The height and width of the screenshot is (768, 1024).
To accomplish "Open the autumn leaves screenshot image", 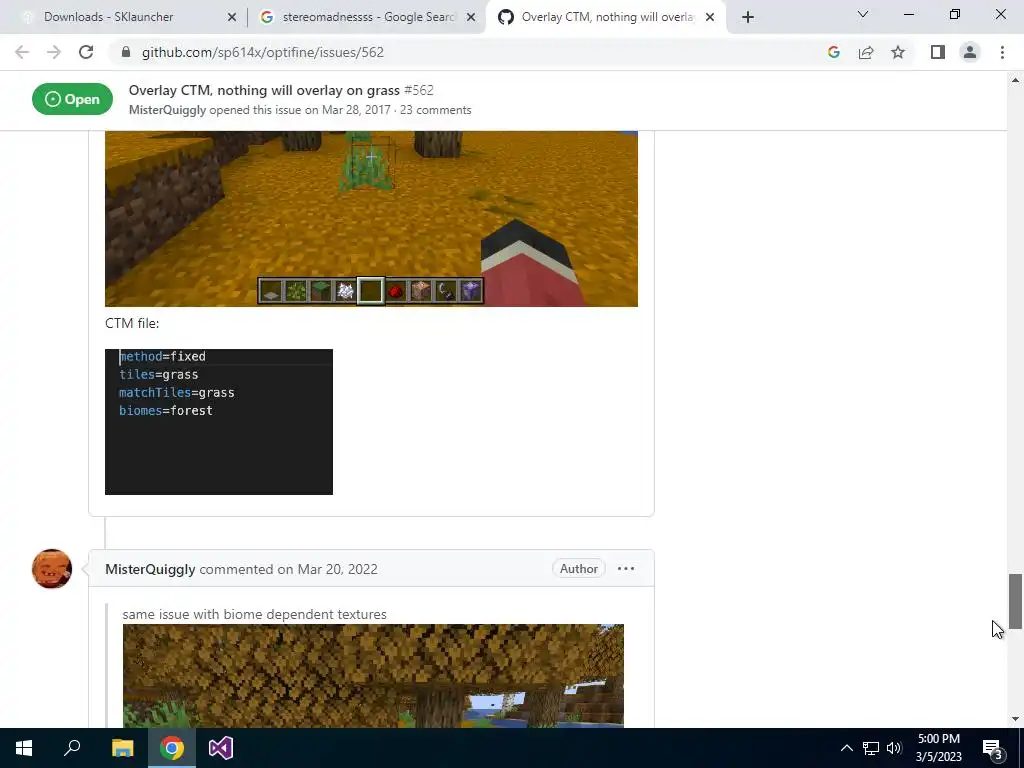I will tap(373, 676).
